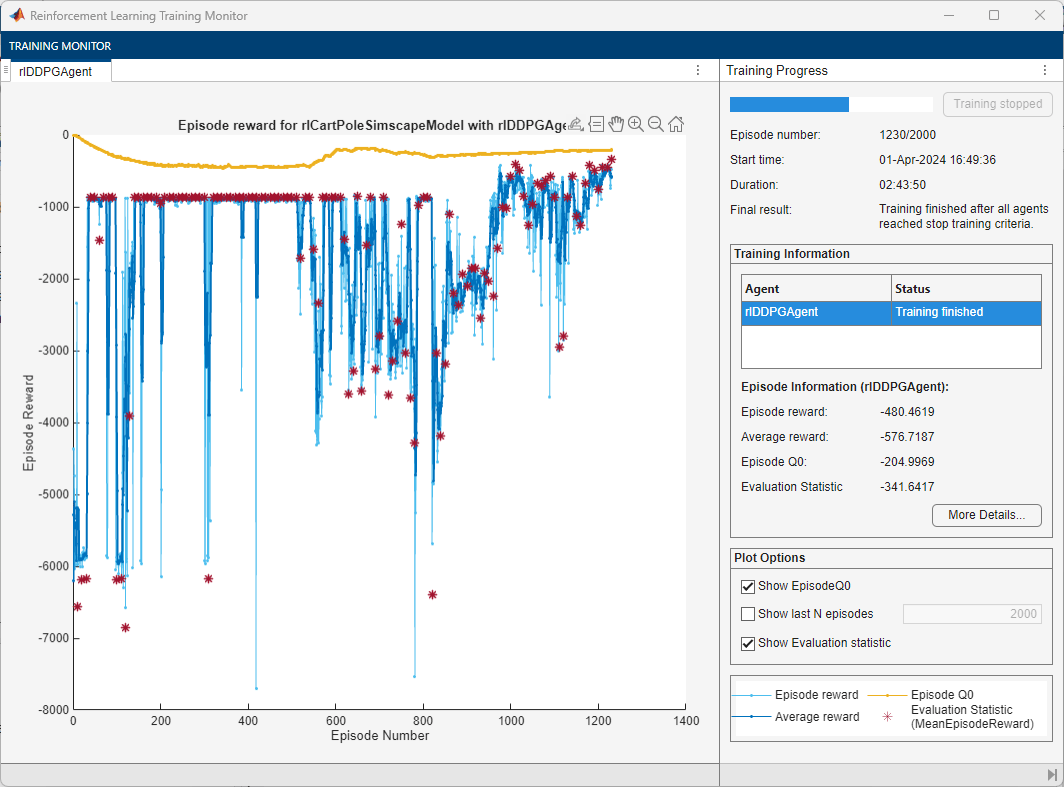
Task: Select the rlDDPGAgent row in agent table
Action: click(890, 312)
